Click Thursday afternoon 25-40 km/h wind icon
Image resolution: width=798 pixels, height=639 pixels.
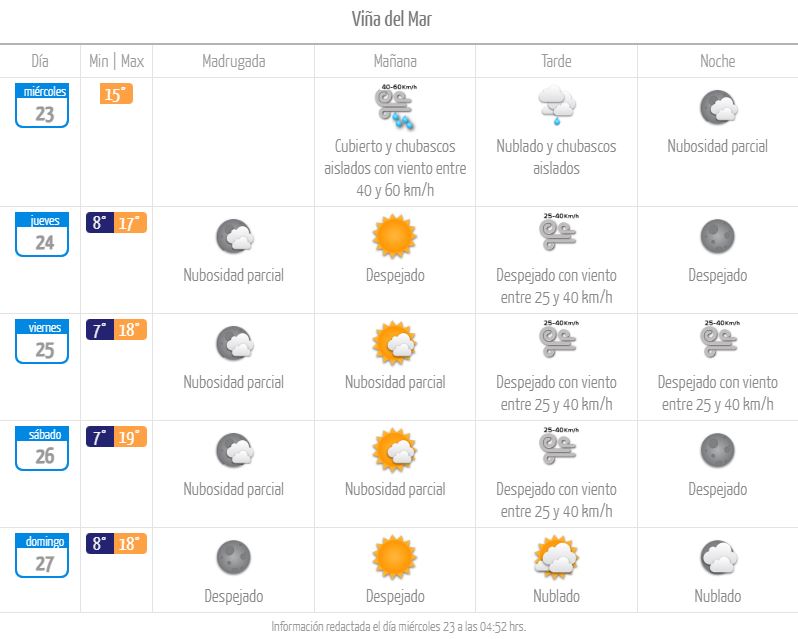click(558, 232)
